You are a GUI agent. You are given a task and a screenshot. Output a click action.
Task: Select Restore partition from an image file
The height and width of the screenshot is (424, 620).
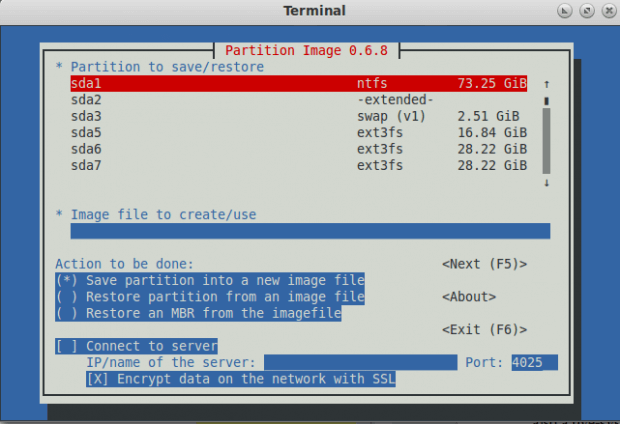point(210,297)
